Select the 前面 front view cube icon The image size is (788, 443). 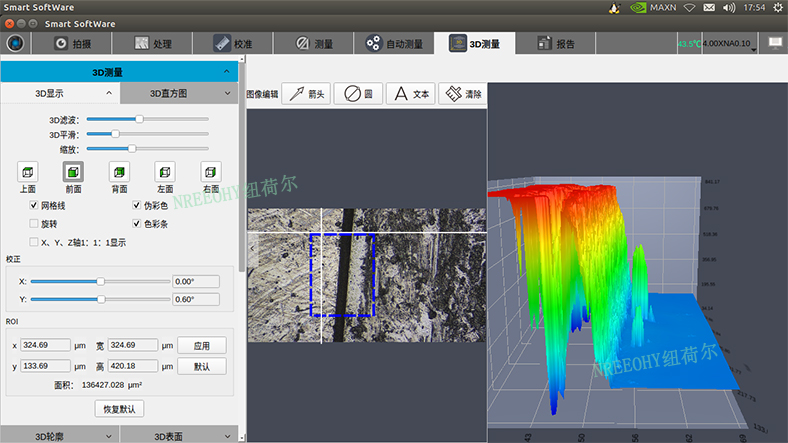click(73, 172)
